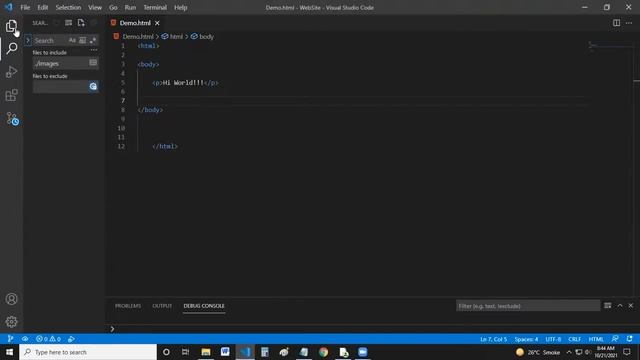Toggle Use Regular Expression in search box

tap(93, 40)
